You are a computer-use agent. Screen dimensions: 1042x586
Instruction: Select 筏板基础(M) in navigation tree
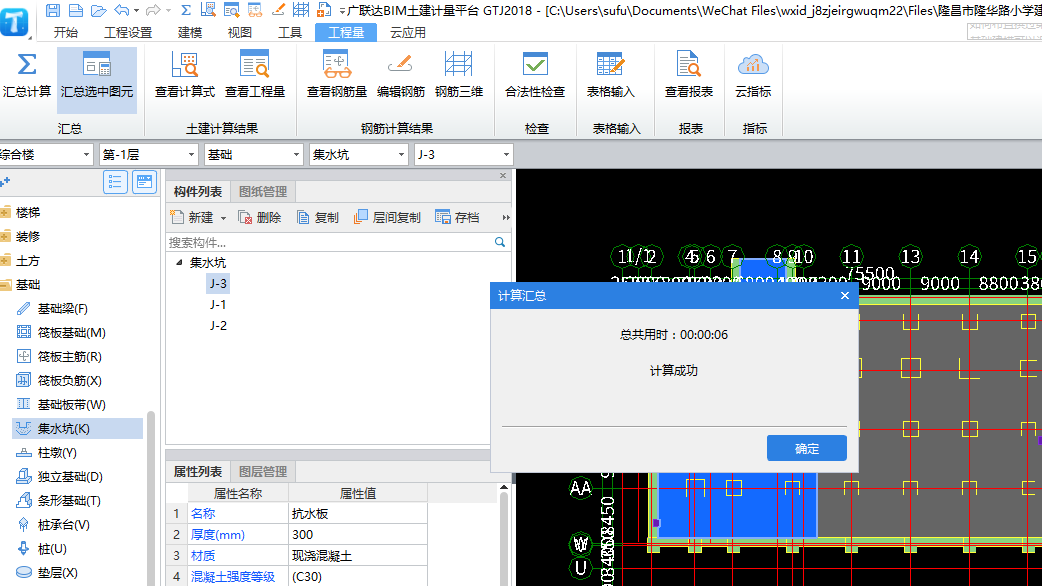71,333
